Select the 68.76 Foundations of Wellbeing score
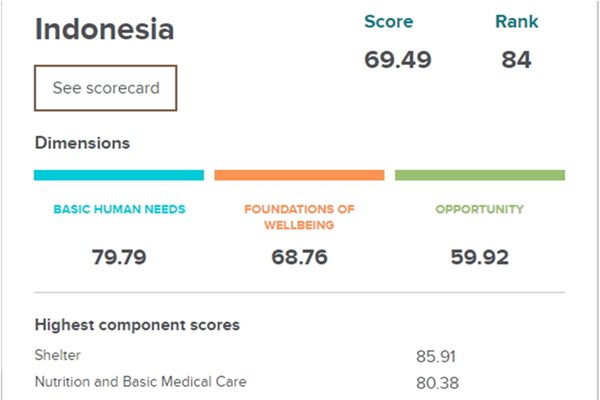Screen dimensions: 600x400 tap(299, 257)
